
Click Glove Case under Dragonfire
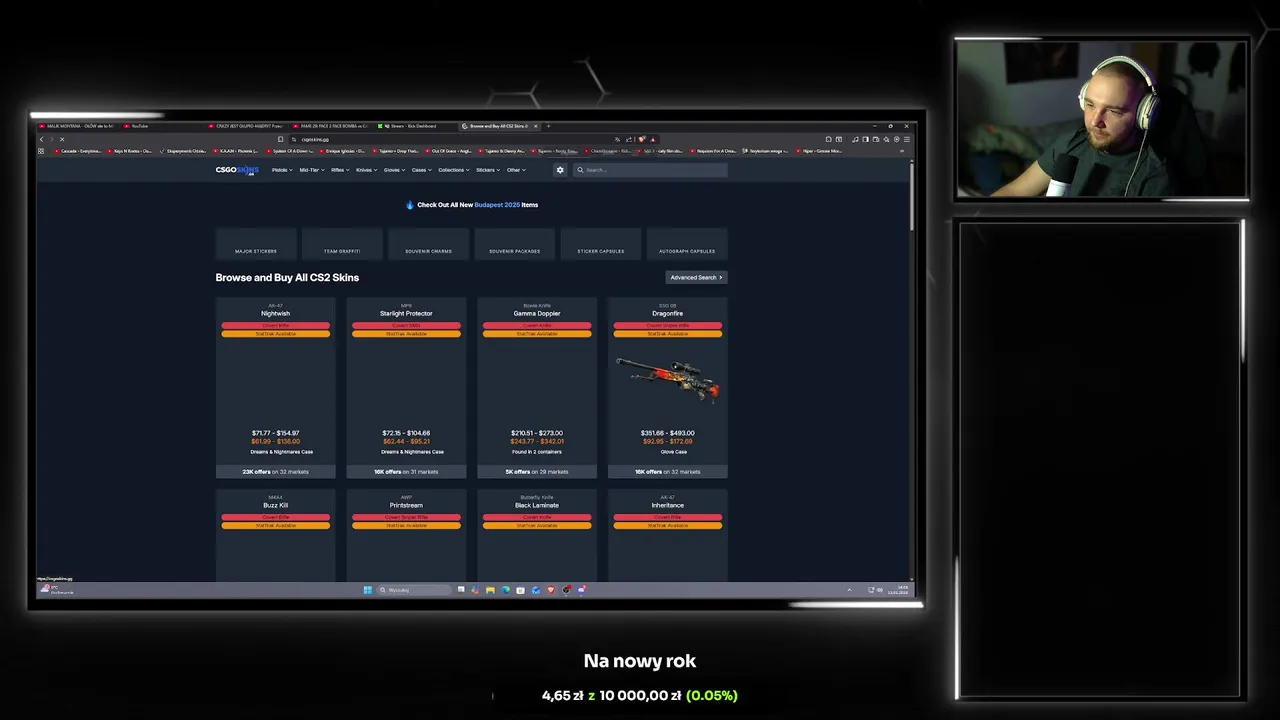tap(673, 452)
